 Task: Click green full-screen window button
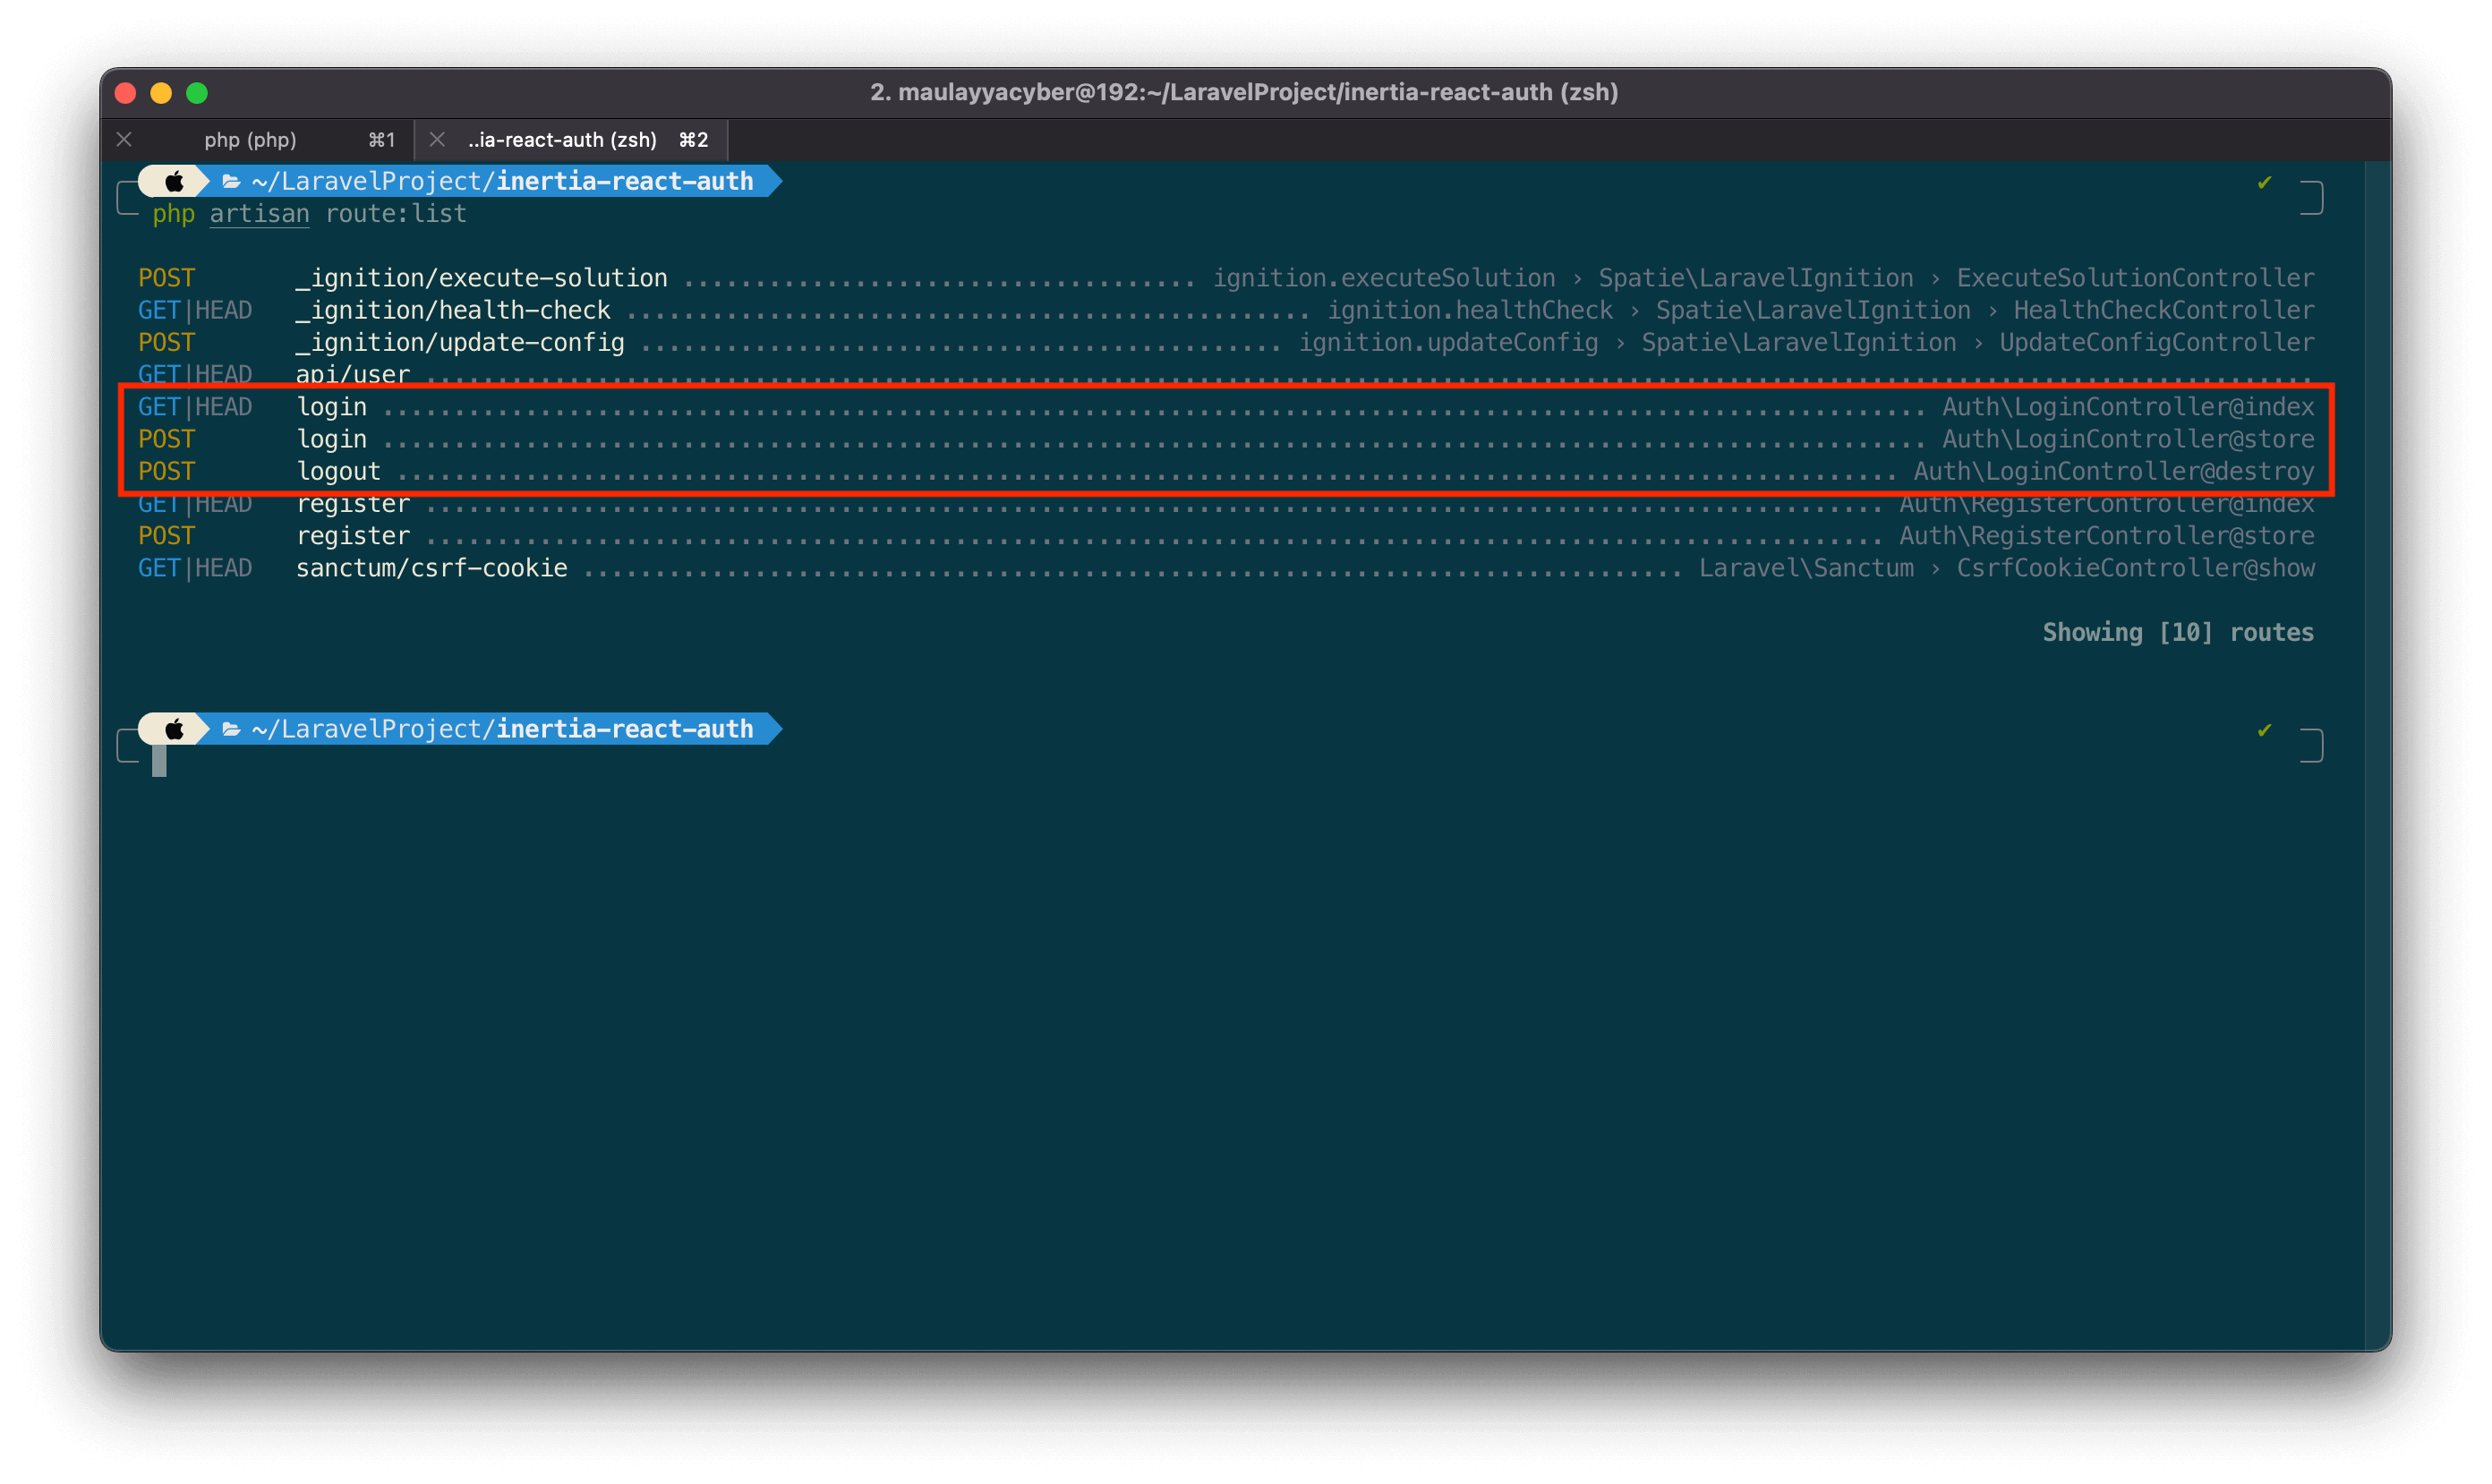(197, 93)
